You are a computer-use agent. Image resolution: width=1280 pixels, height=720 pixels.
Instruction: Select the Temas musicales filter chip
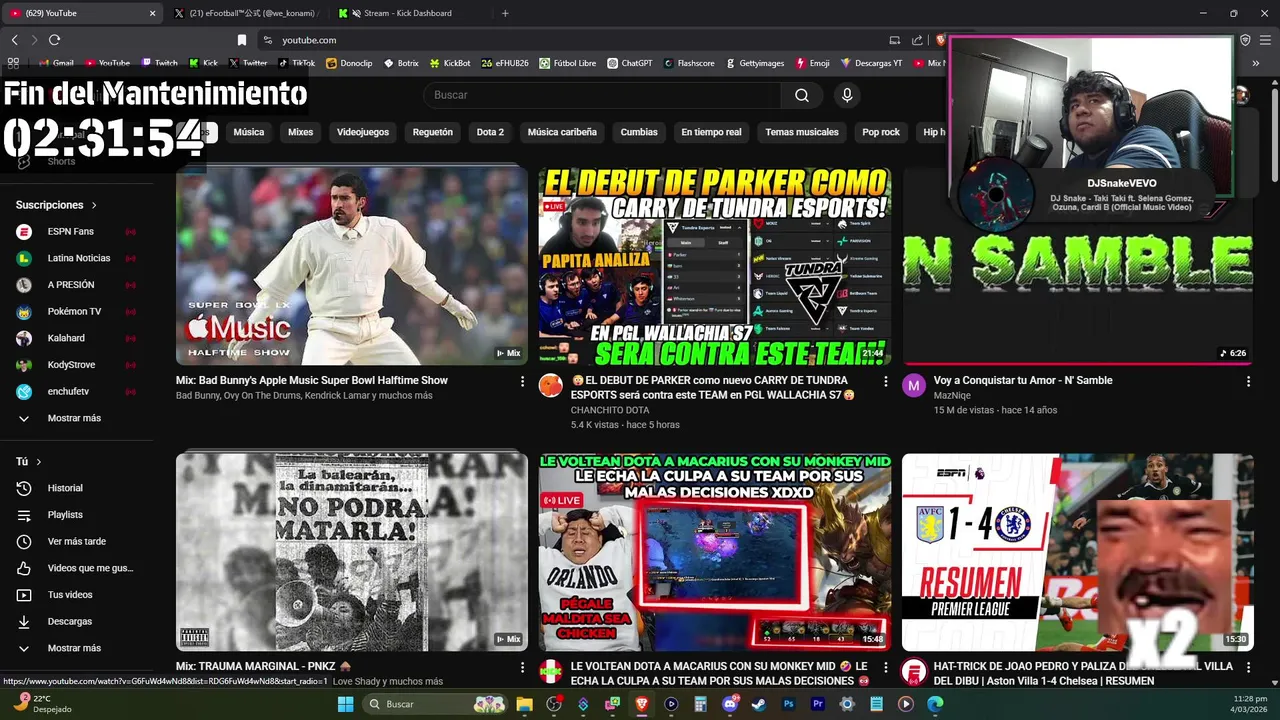coord(802,132)
